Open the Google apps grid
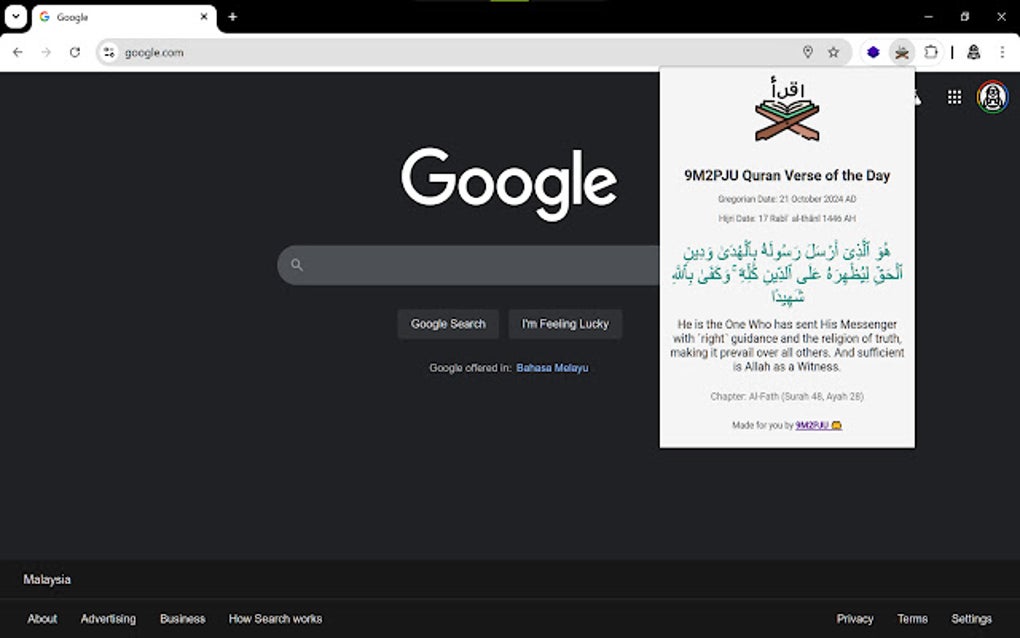 pos(953,97)
